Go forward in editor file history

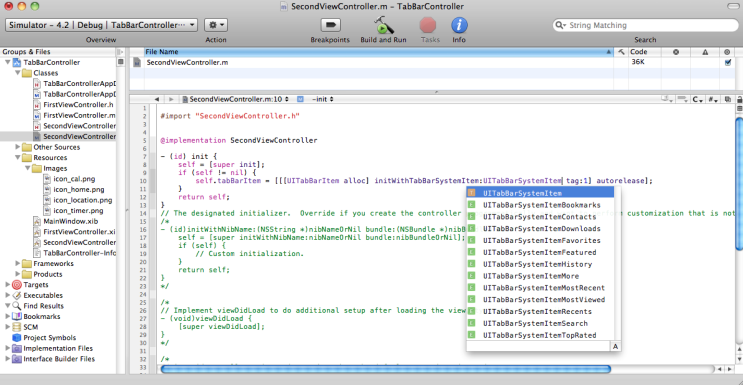click(x=171, y=99)
